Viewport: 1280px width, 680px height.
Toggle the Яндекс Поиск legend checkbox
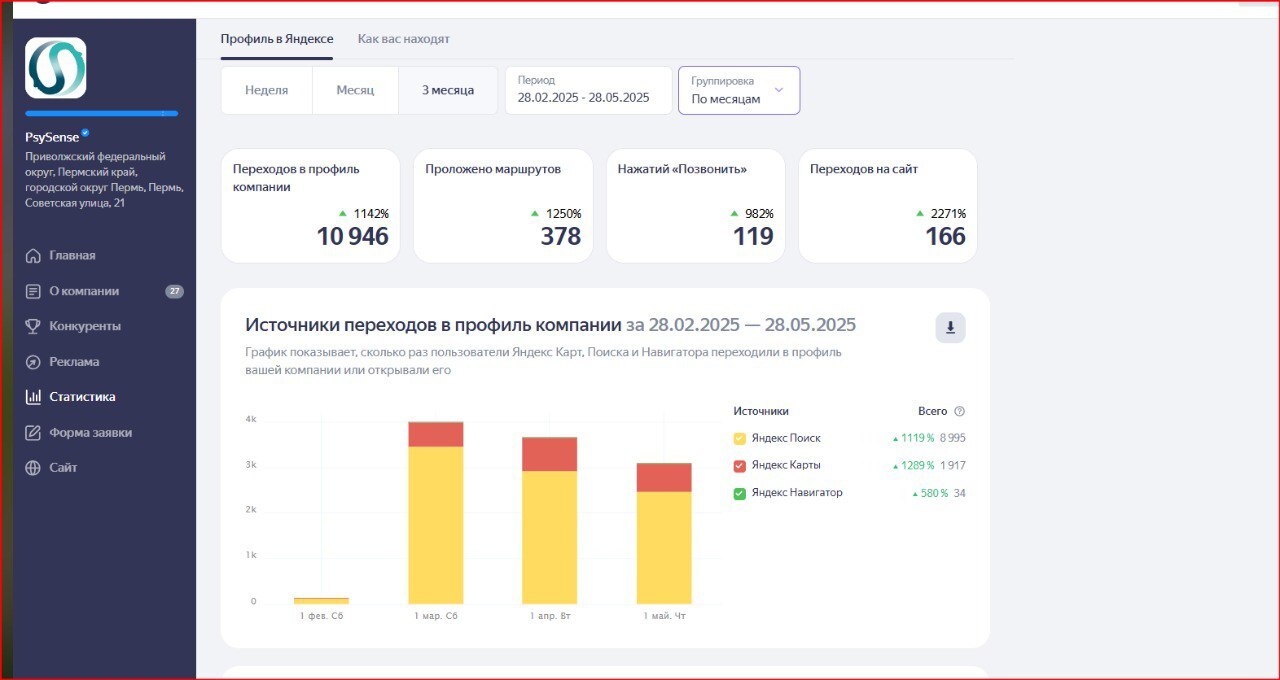pyautogui.click(x=740, y=439)
